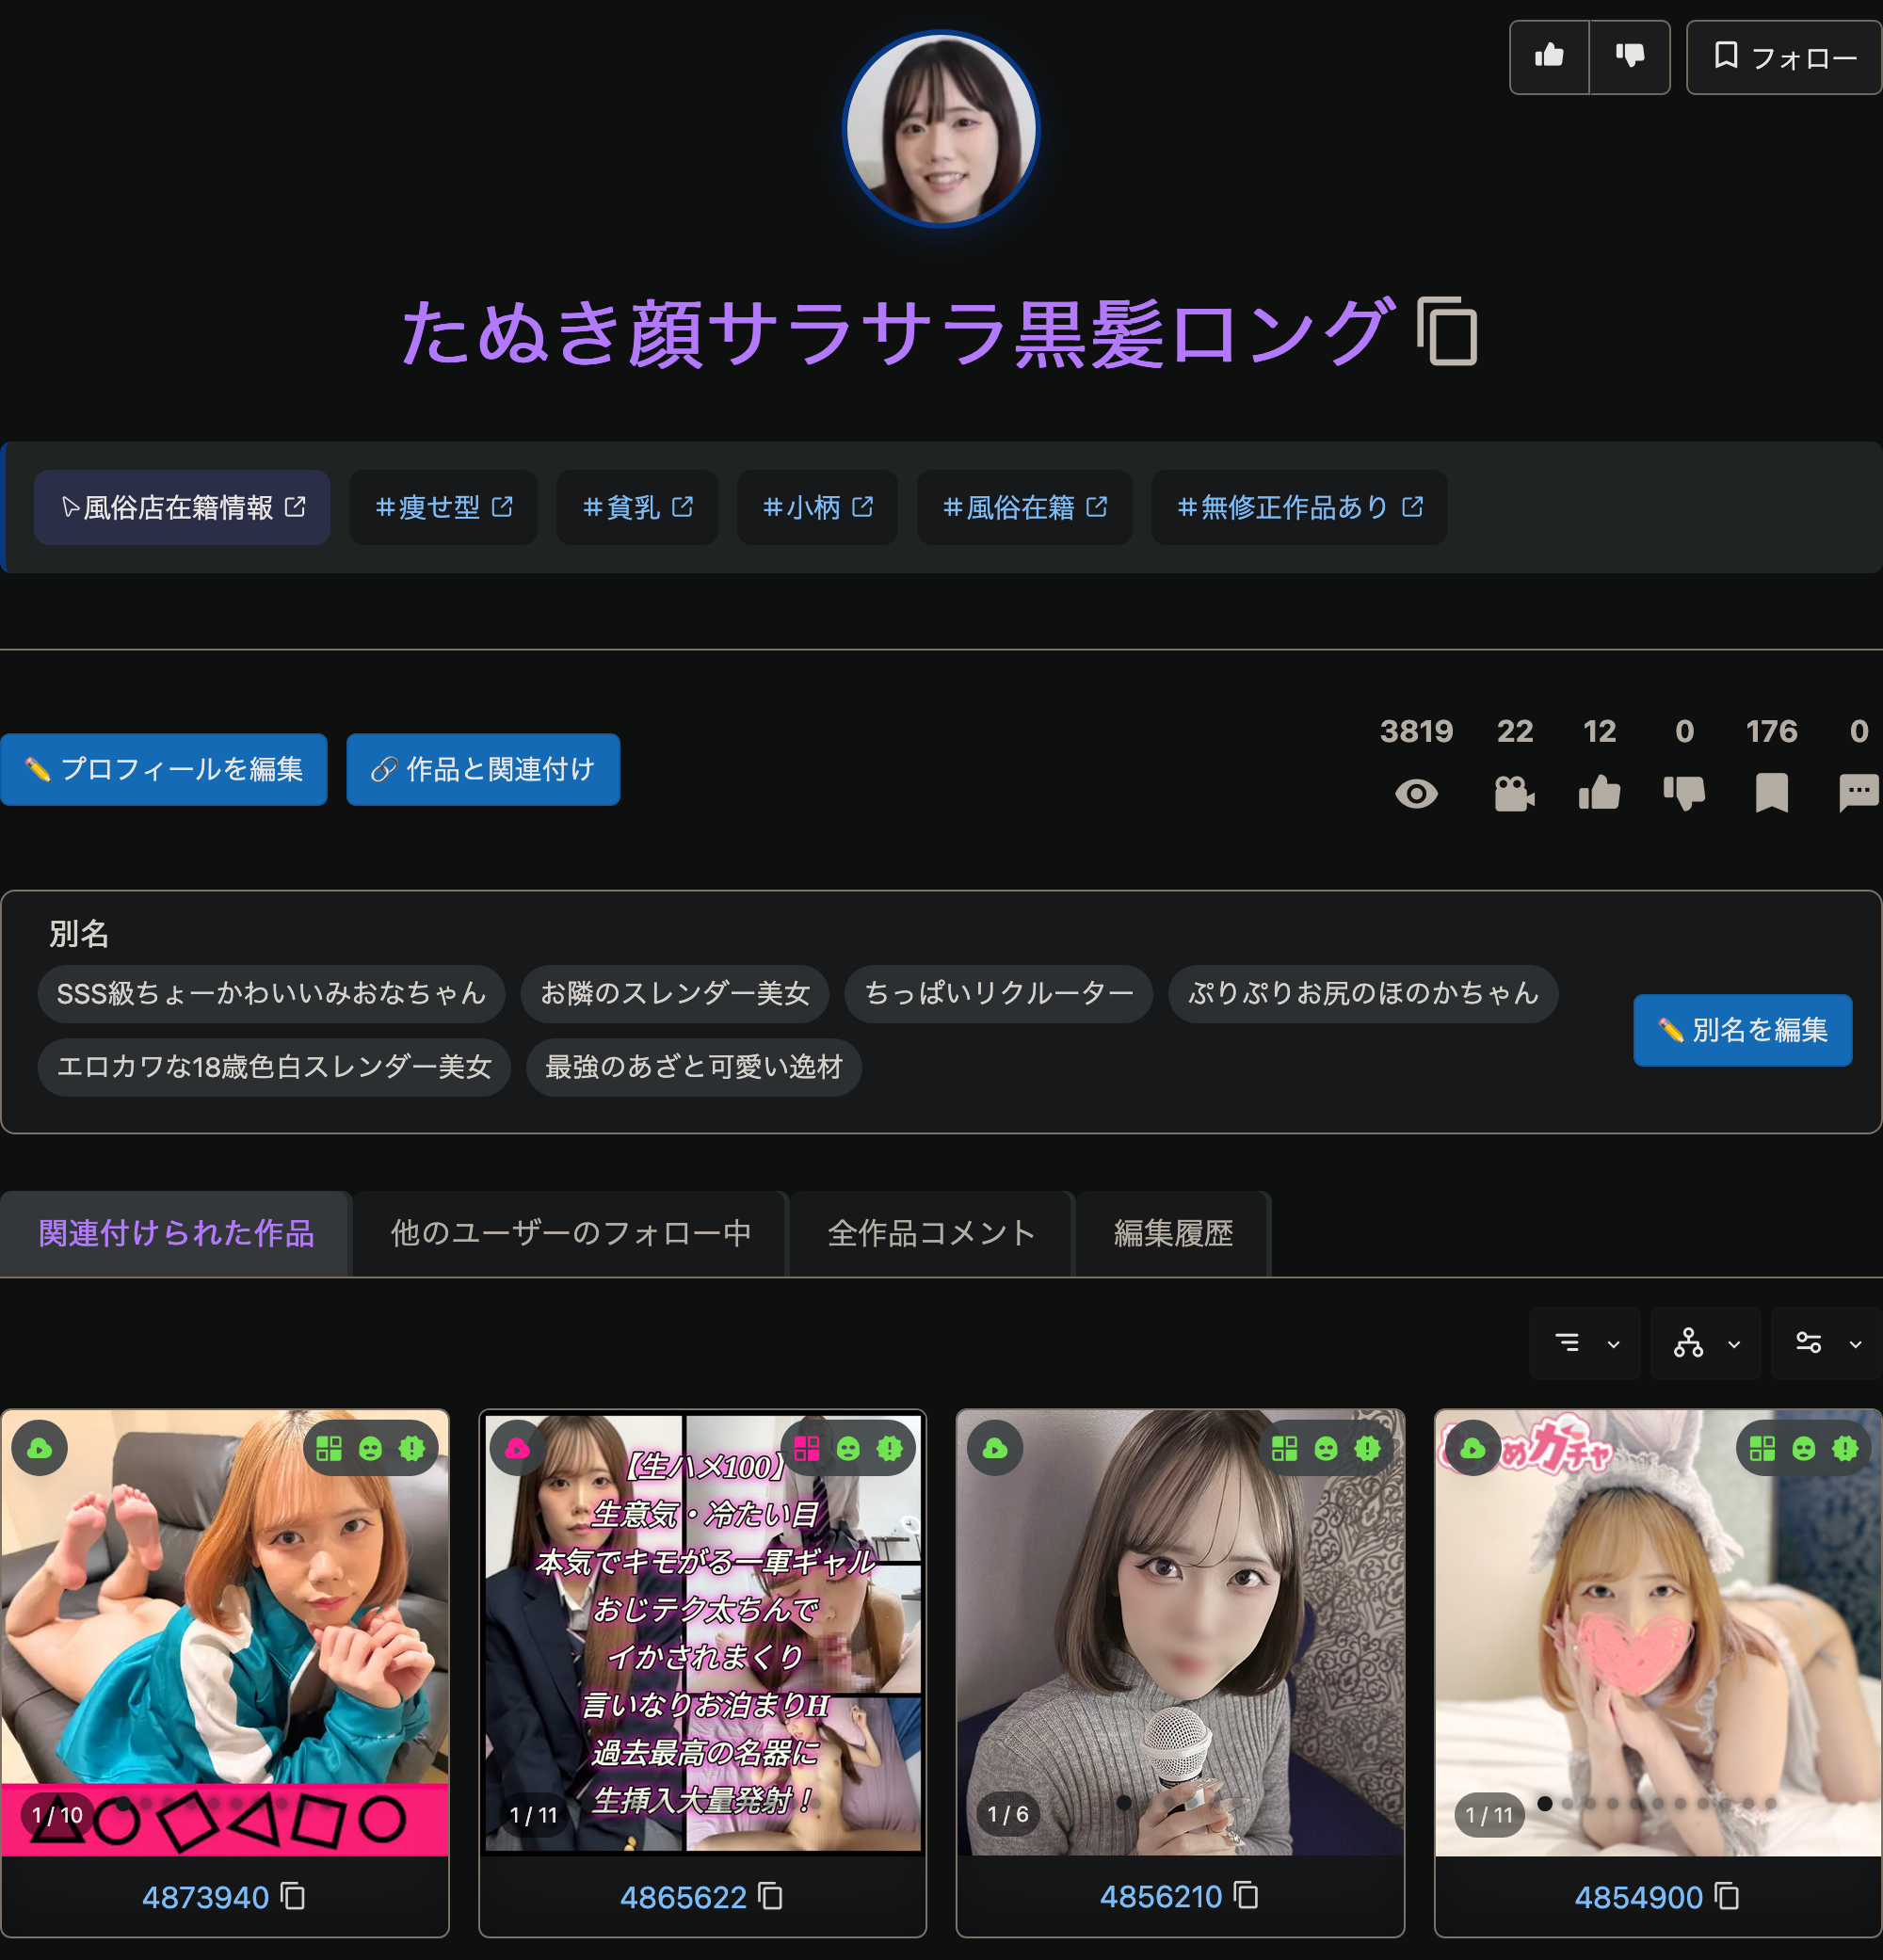Click the video camera works count icon
This screenshot has width=1883, height=1960.
click(1514, 794)
